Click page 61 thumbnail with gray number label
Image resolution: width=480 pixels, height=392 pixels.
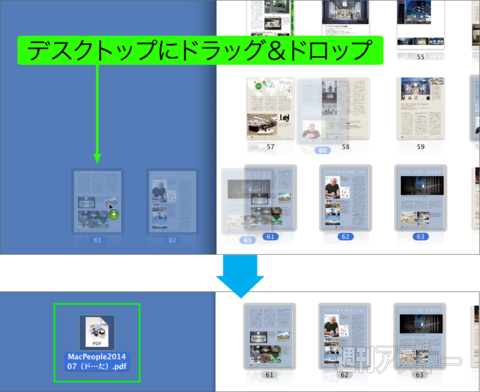[269, 336]
